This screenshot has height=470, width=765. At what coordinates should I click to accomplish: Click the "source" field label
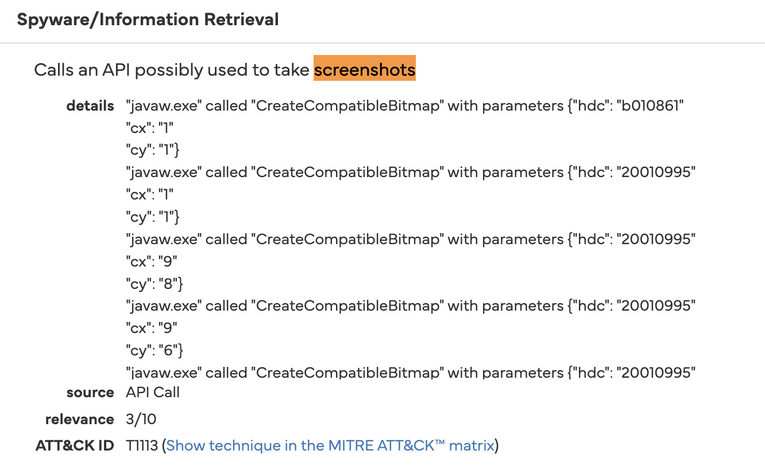(90, 392)
